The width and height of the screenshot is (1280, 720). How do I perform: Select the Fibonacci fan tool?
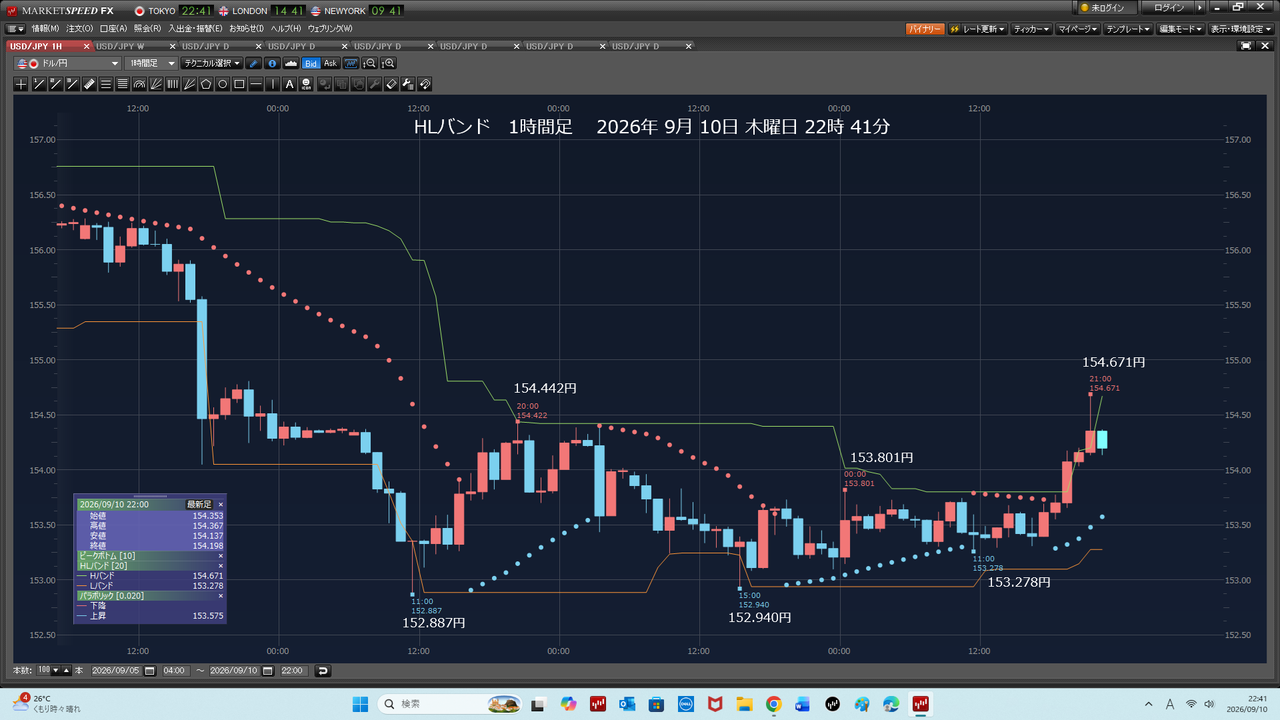156,84
